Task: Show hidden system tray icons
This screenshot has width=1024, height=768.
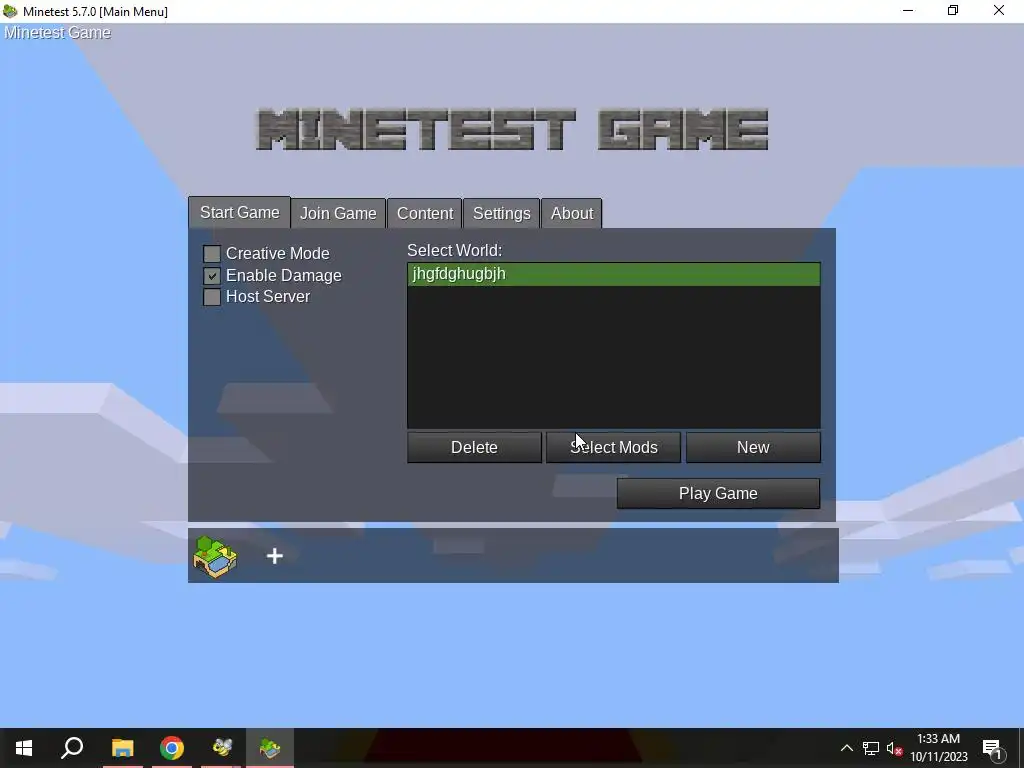Action: point(846,748)
